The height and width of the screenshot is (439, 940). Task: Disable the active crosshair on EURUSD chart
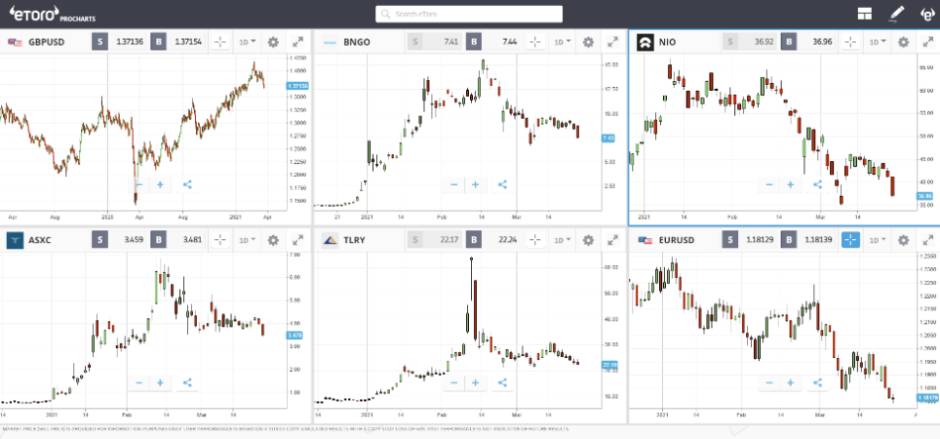pyautogui.click(x=851, y=240)
